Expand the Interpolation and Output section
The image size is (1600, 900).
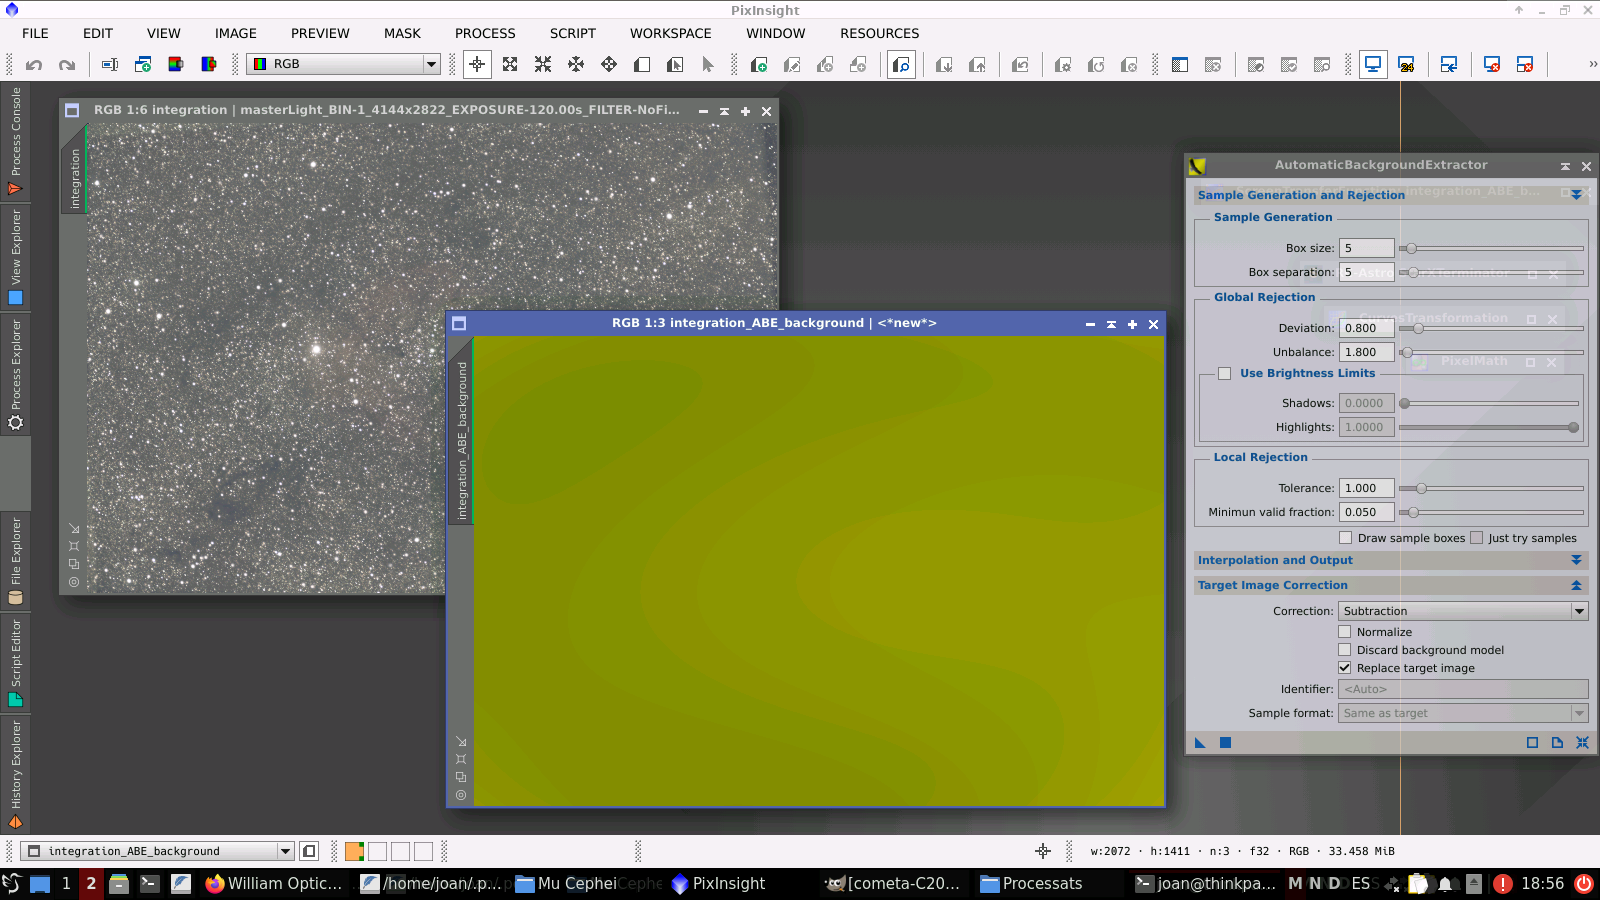pos(1576,560)
